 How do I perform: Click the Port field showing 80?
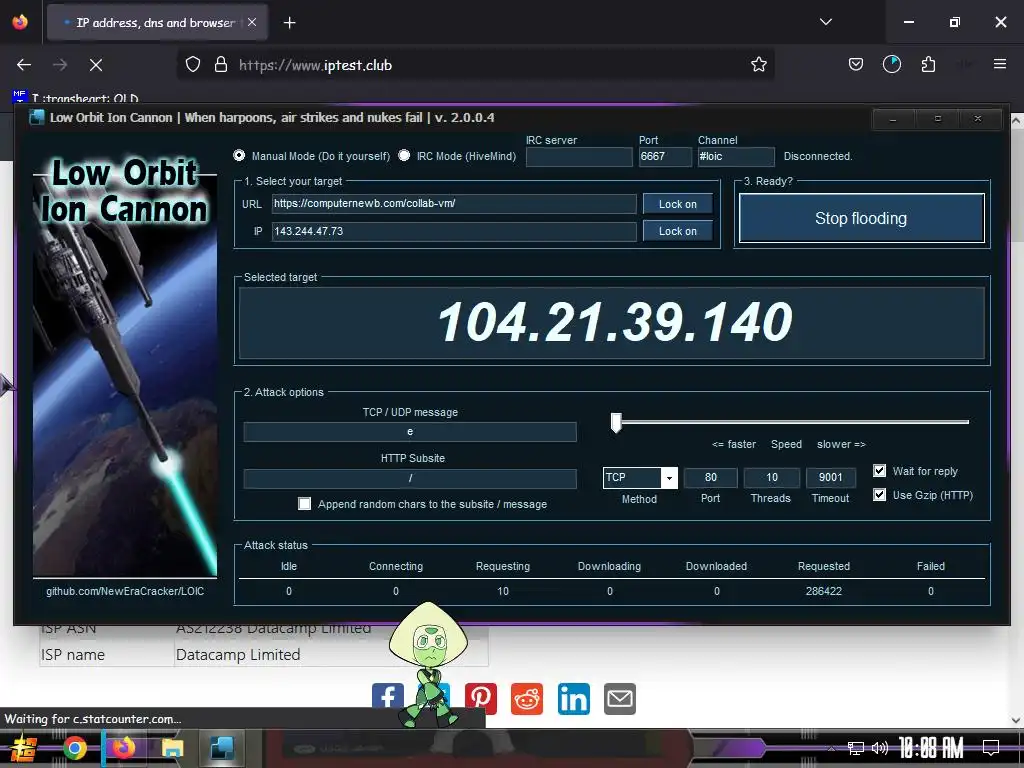coord(711,477)
